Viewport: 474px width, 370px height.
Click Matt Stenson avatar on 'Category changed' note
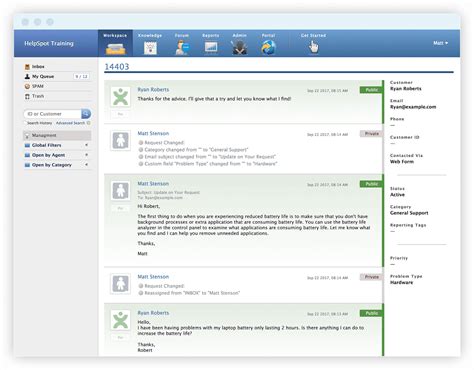[120, 140]
